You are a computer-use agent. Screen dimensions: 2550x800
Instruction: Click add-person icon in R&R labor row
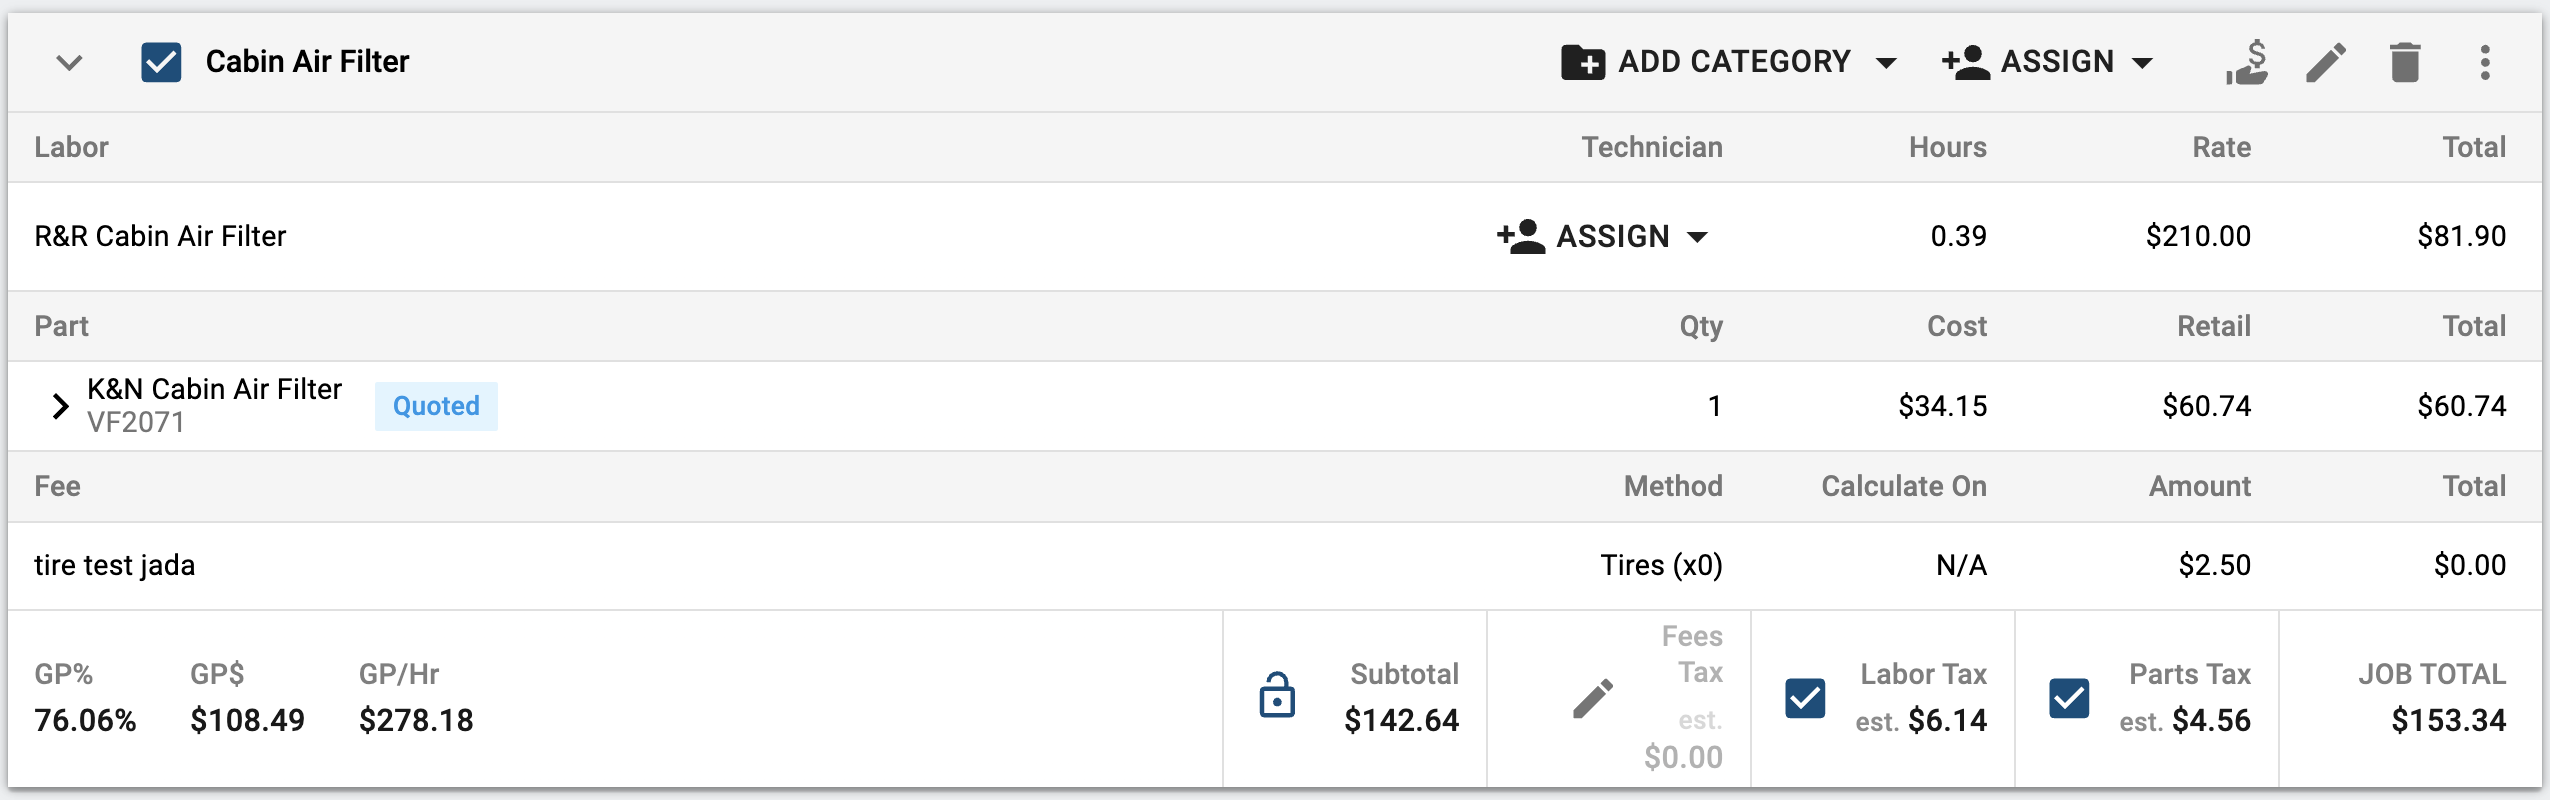pos(1521,237)
